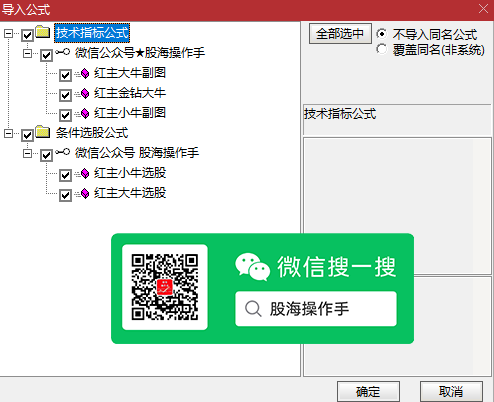Toggle the 红主大牛选股 checkbox
494x402 pixels.
tap(65, 195)
